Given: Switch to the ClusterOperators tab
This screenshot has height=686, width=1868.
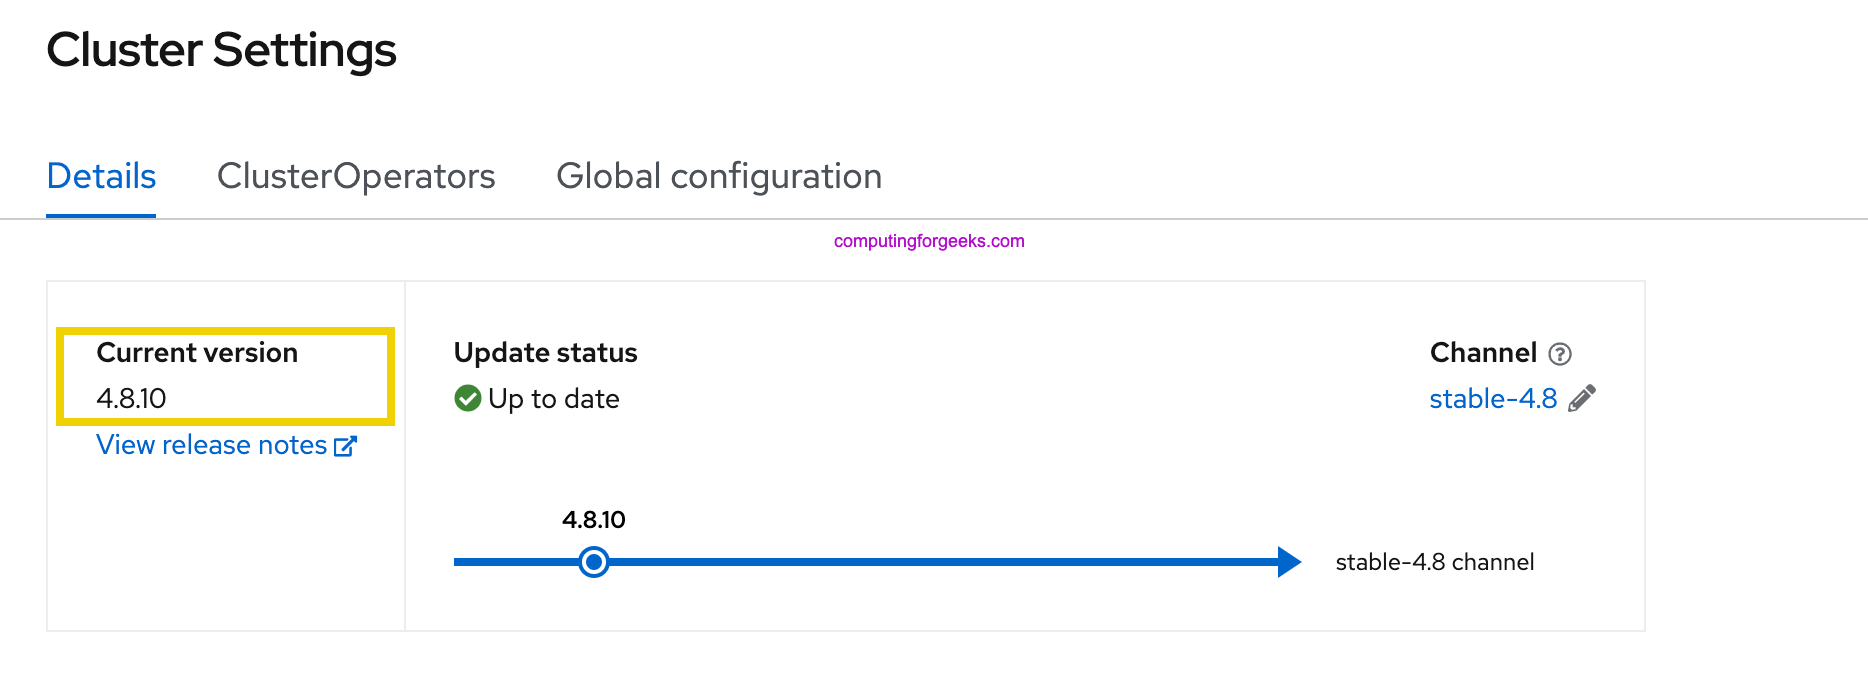Looking at the screenshot, I should (356, 176).
